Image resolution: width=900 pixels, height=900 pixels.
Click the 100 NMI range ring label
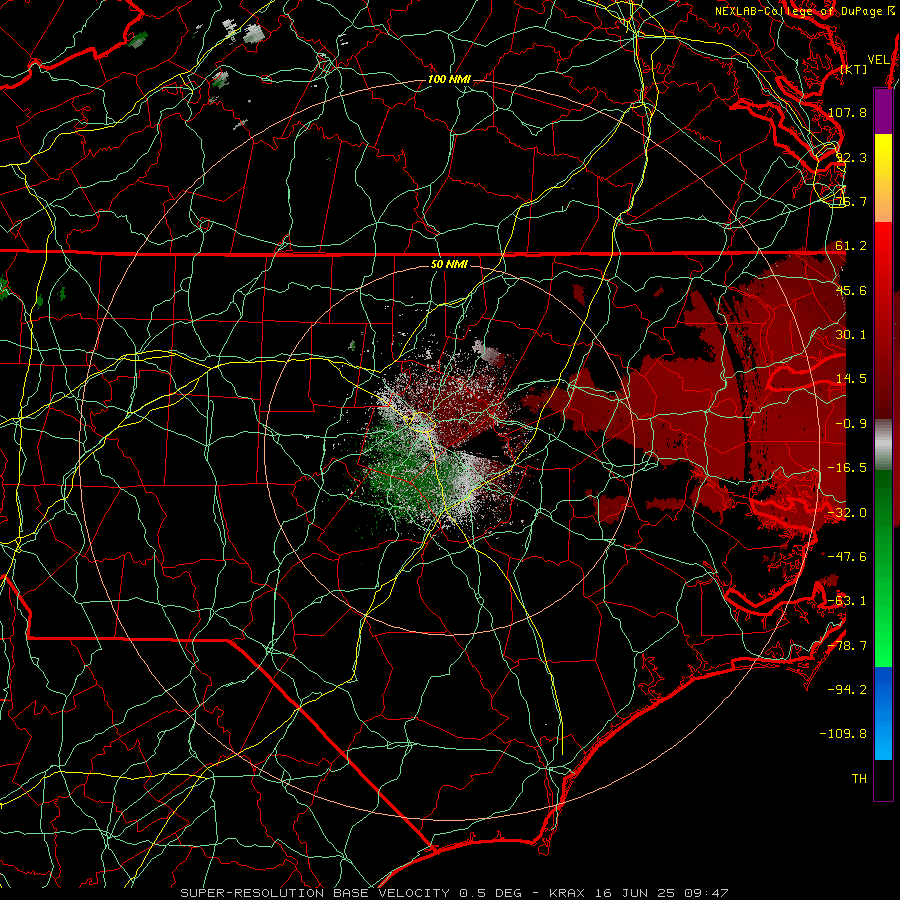[x=449, y=79]
